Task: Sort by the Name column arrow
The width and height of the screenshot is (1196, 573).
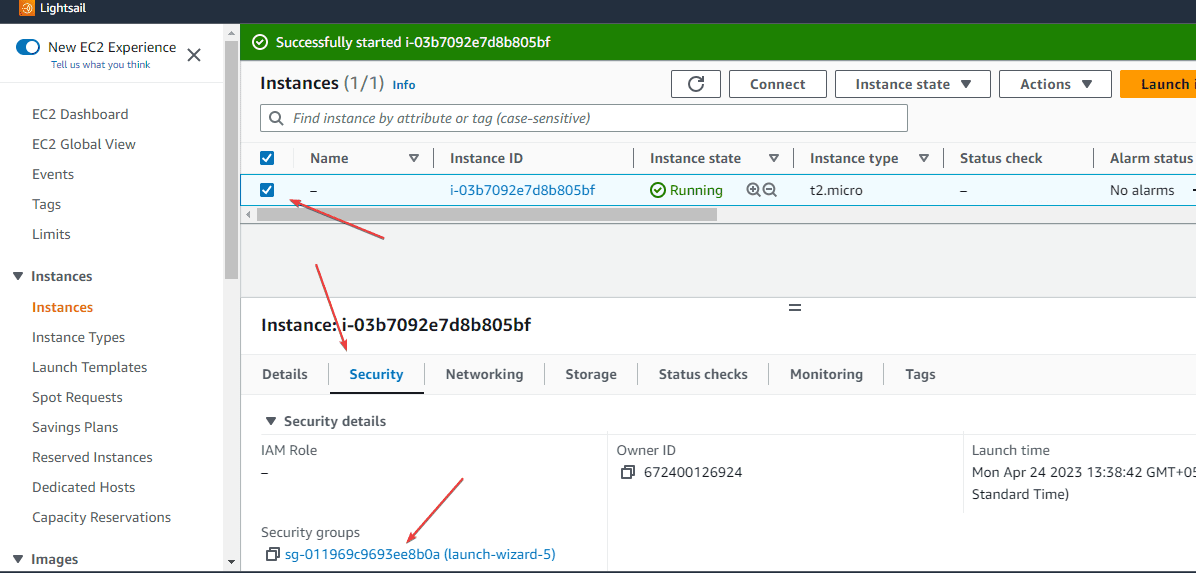Action: coord(414,159)
